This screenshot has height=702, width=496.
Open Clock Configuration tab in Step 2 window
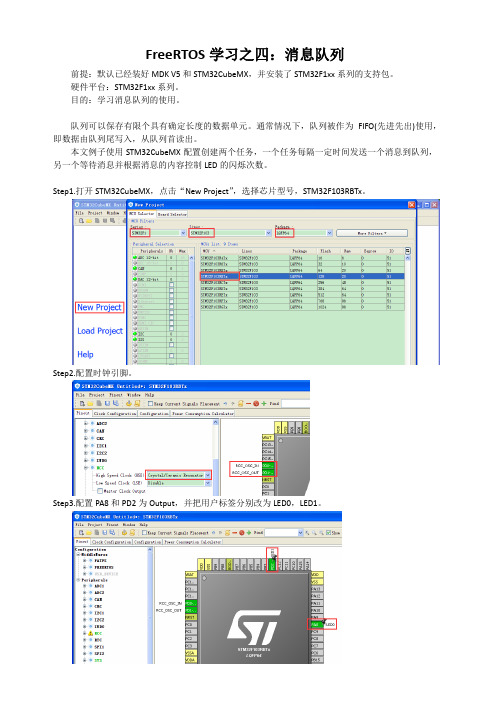(x=115, y=414)
